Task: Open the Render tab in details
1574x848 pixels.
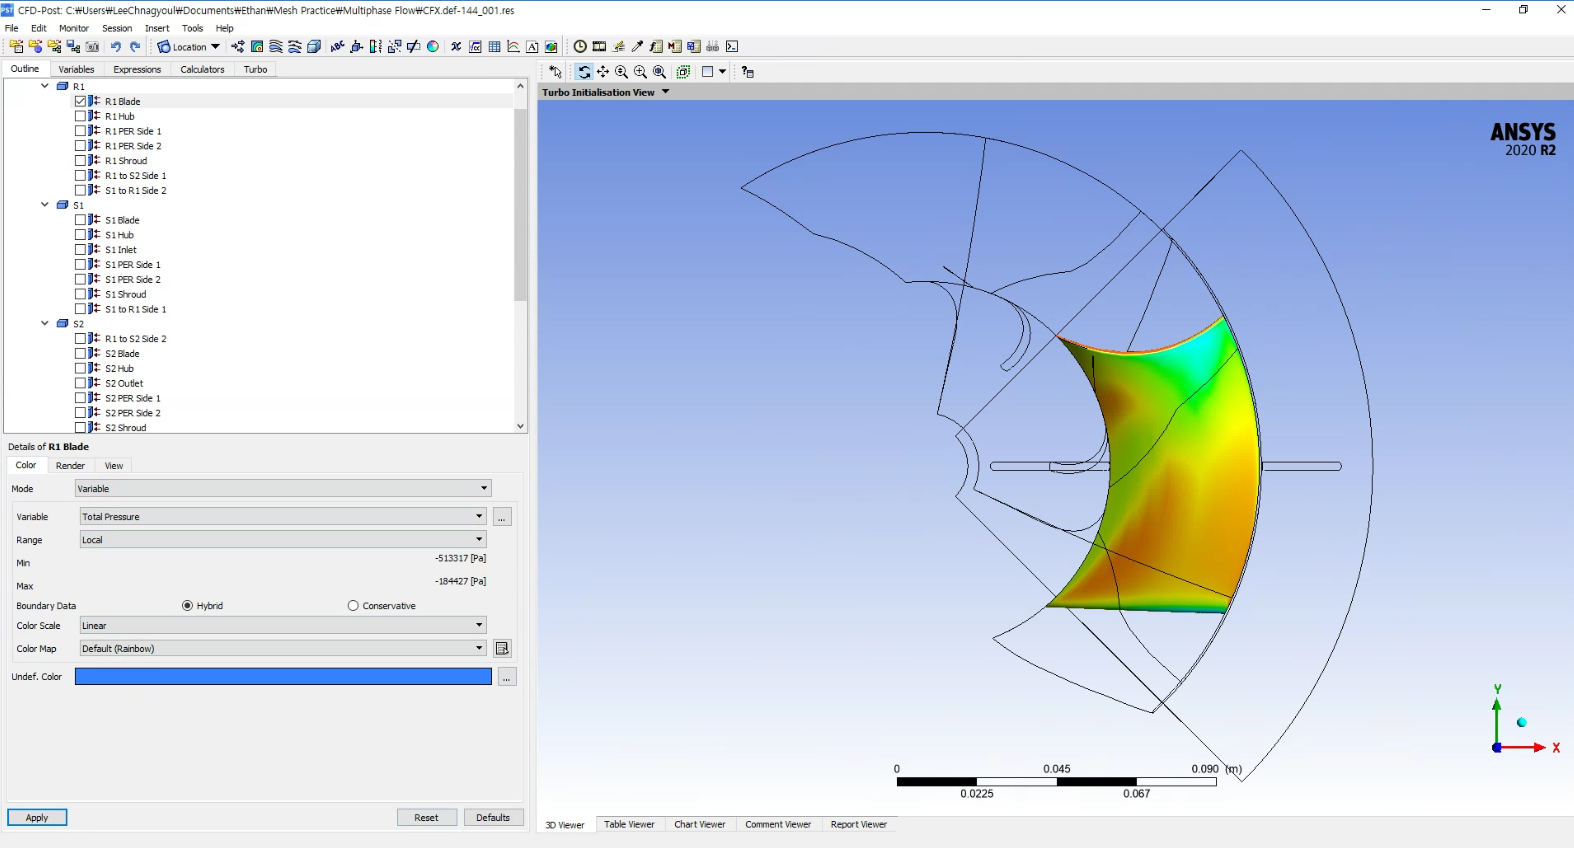Action: pyautogui.click(x=70, y=466)
